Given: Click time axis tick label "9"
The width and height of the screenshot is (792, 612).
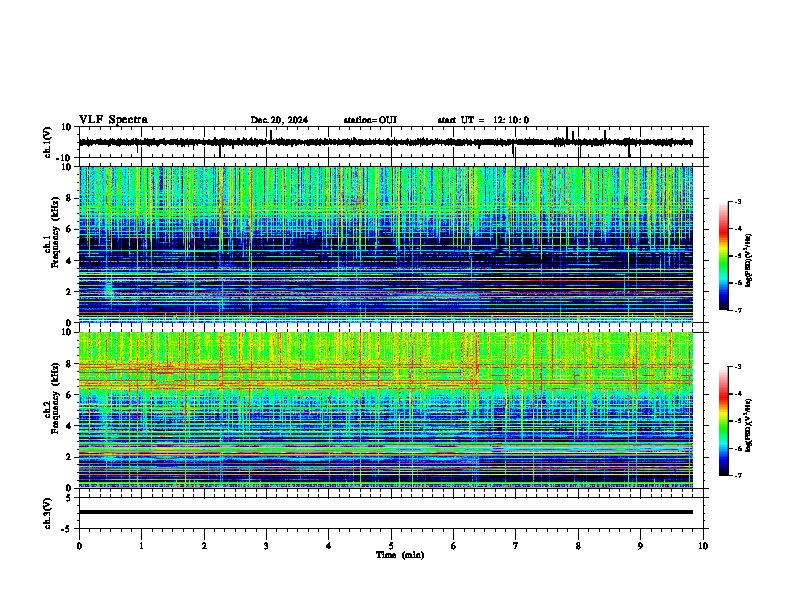Looking at the screenshot, I should point(640,546).
